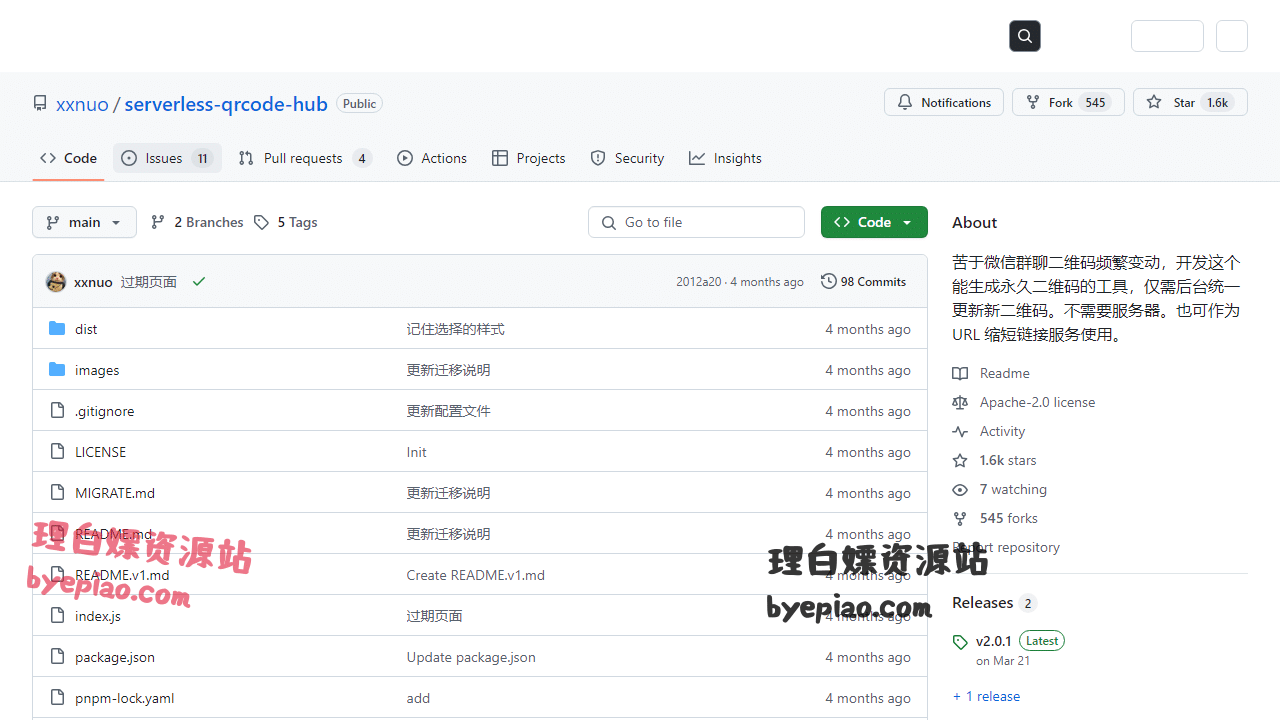The image size is (1280, 720).
Task: Open the MIGRATE.md file
Action: pyautogui.click(x=115, y=493)
